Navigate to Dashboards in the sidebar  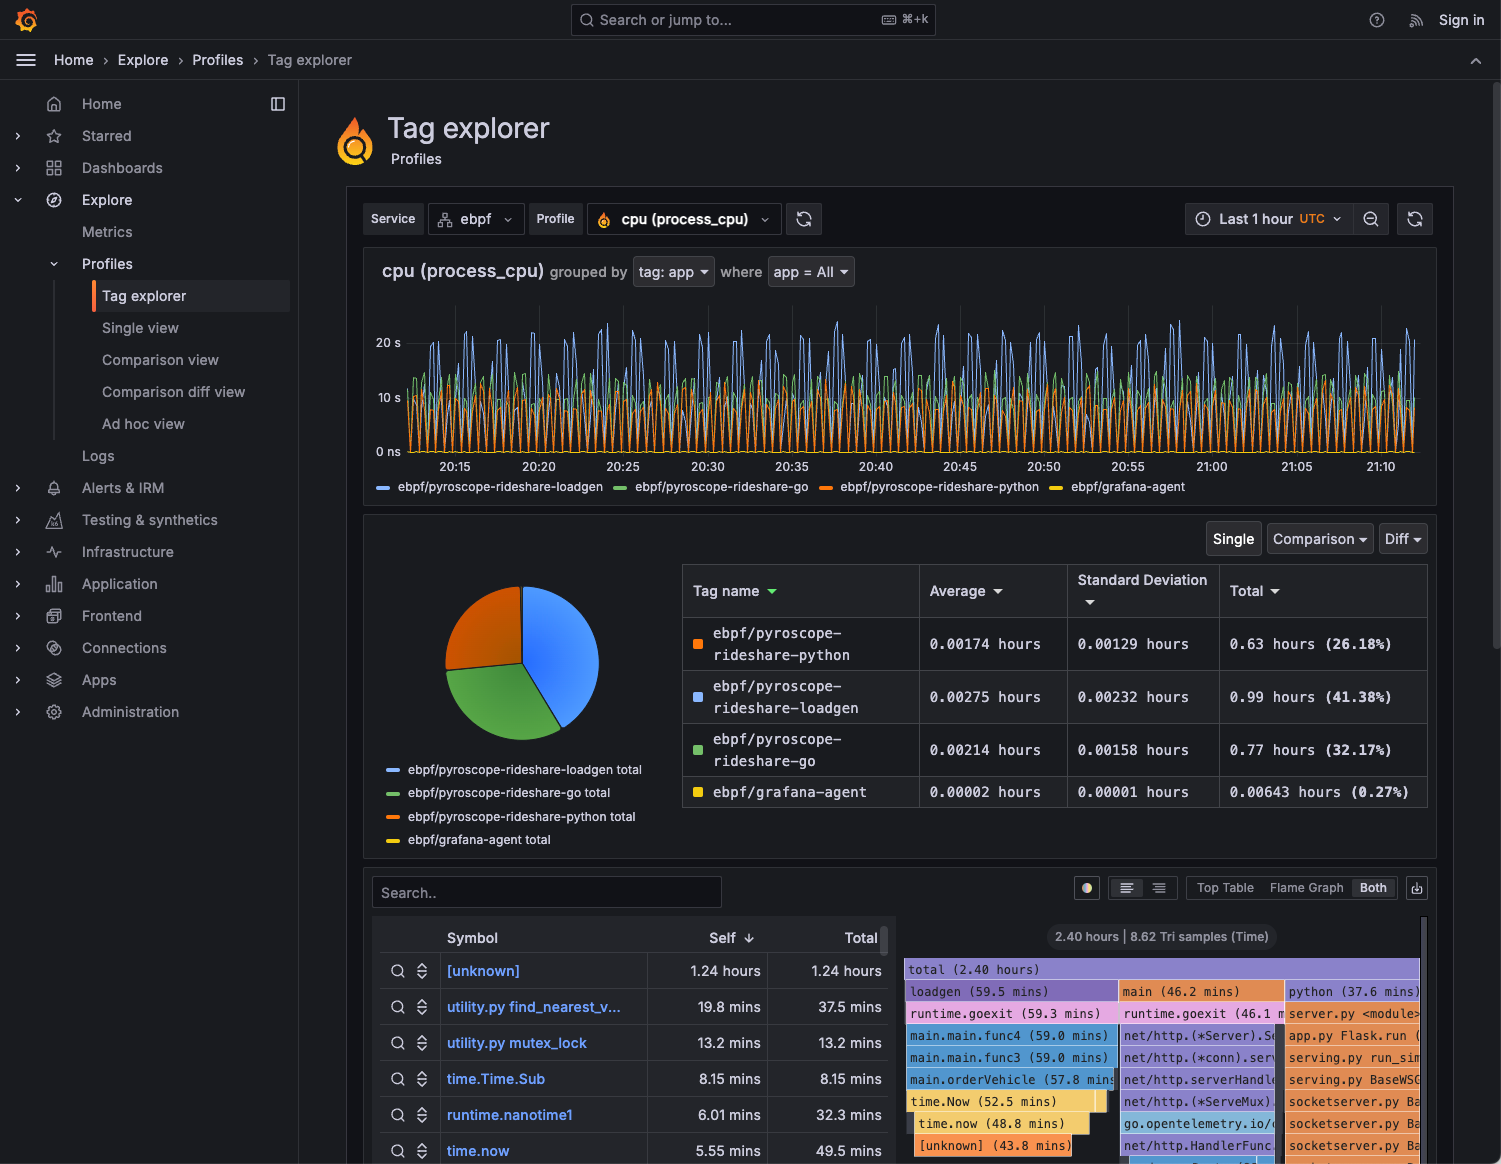pos(122,168)
